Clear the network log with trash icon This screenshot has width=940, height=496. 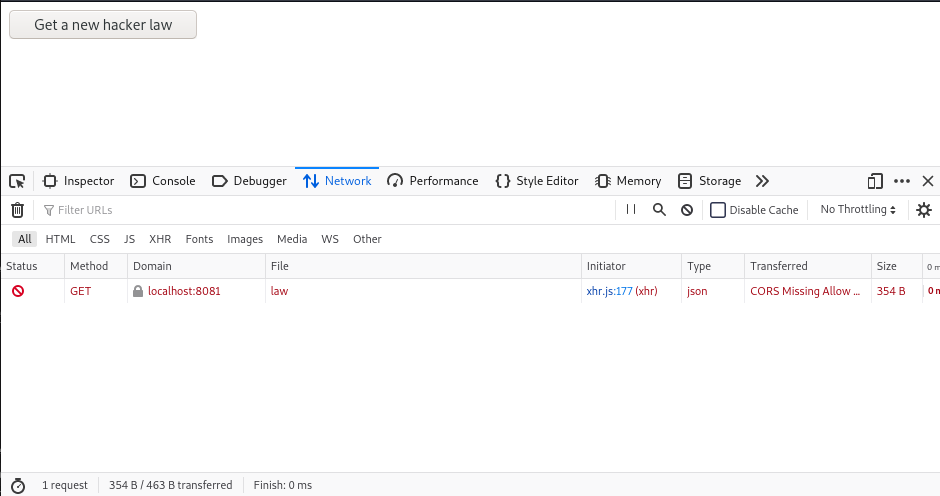[17, 210]
